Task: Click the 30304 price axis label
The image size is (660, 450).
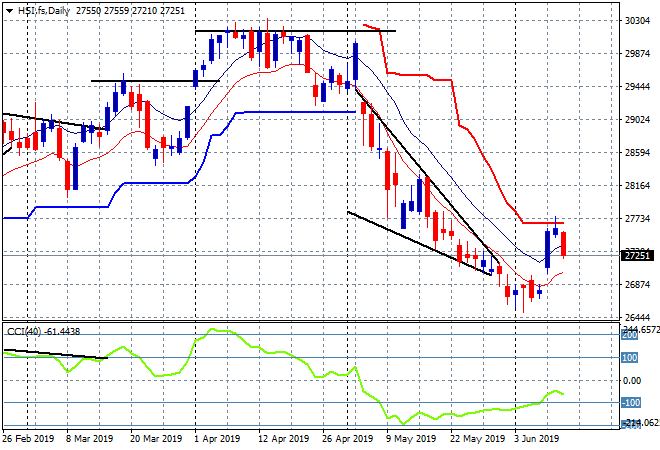Action: (x=637, y=21)
